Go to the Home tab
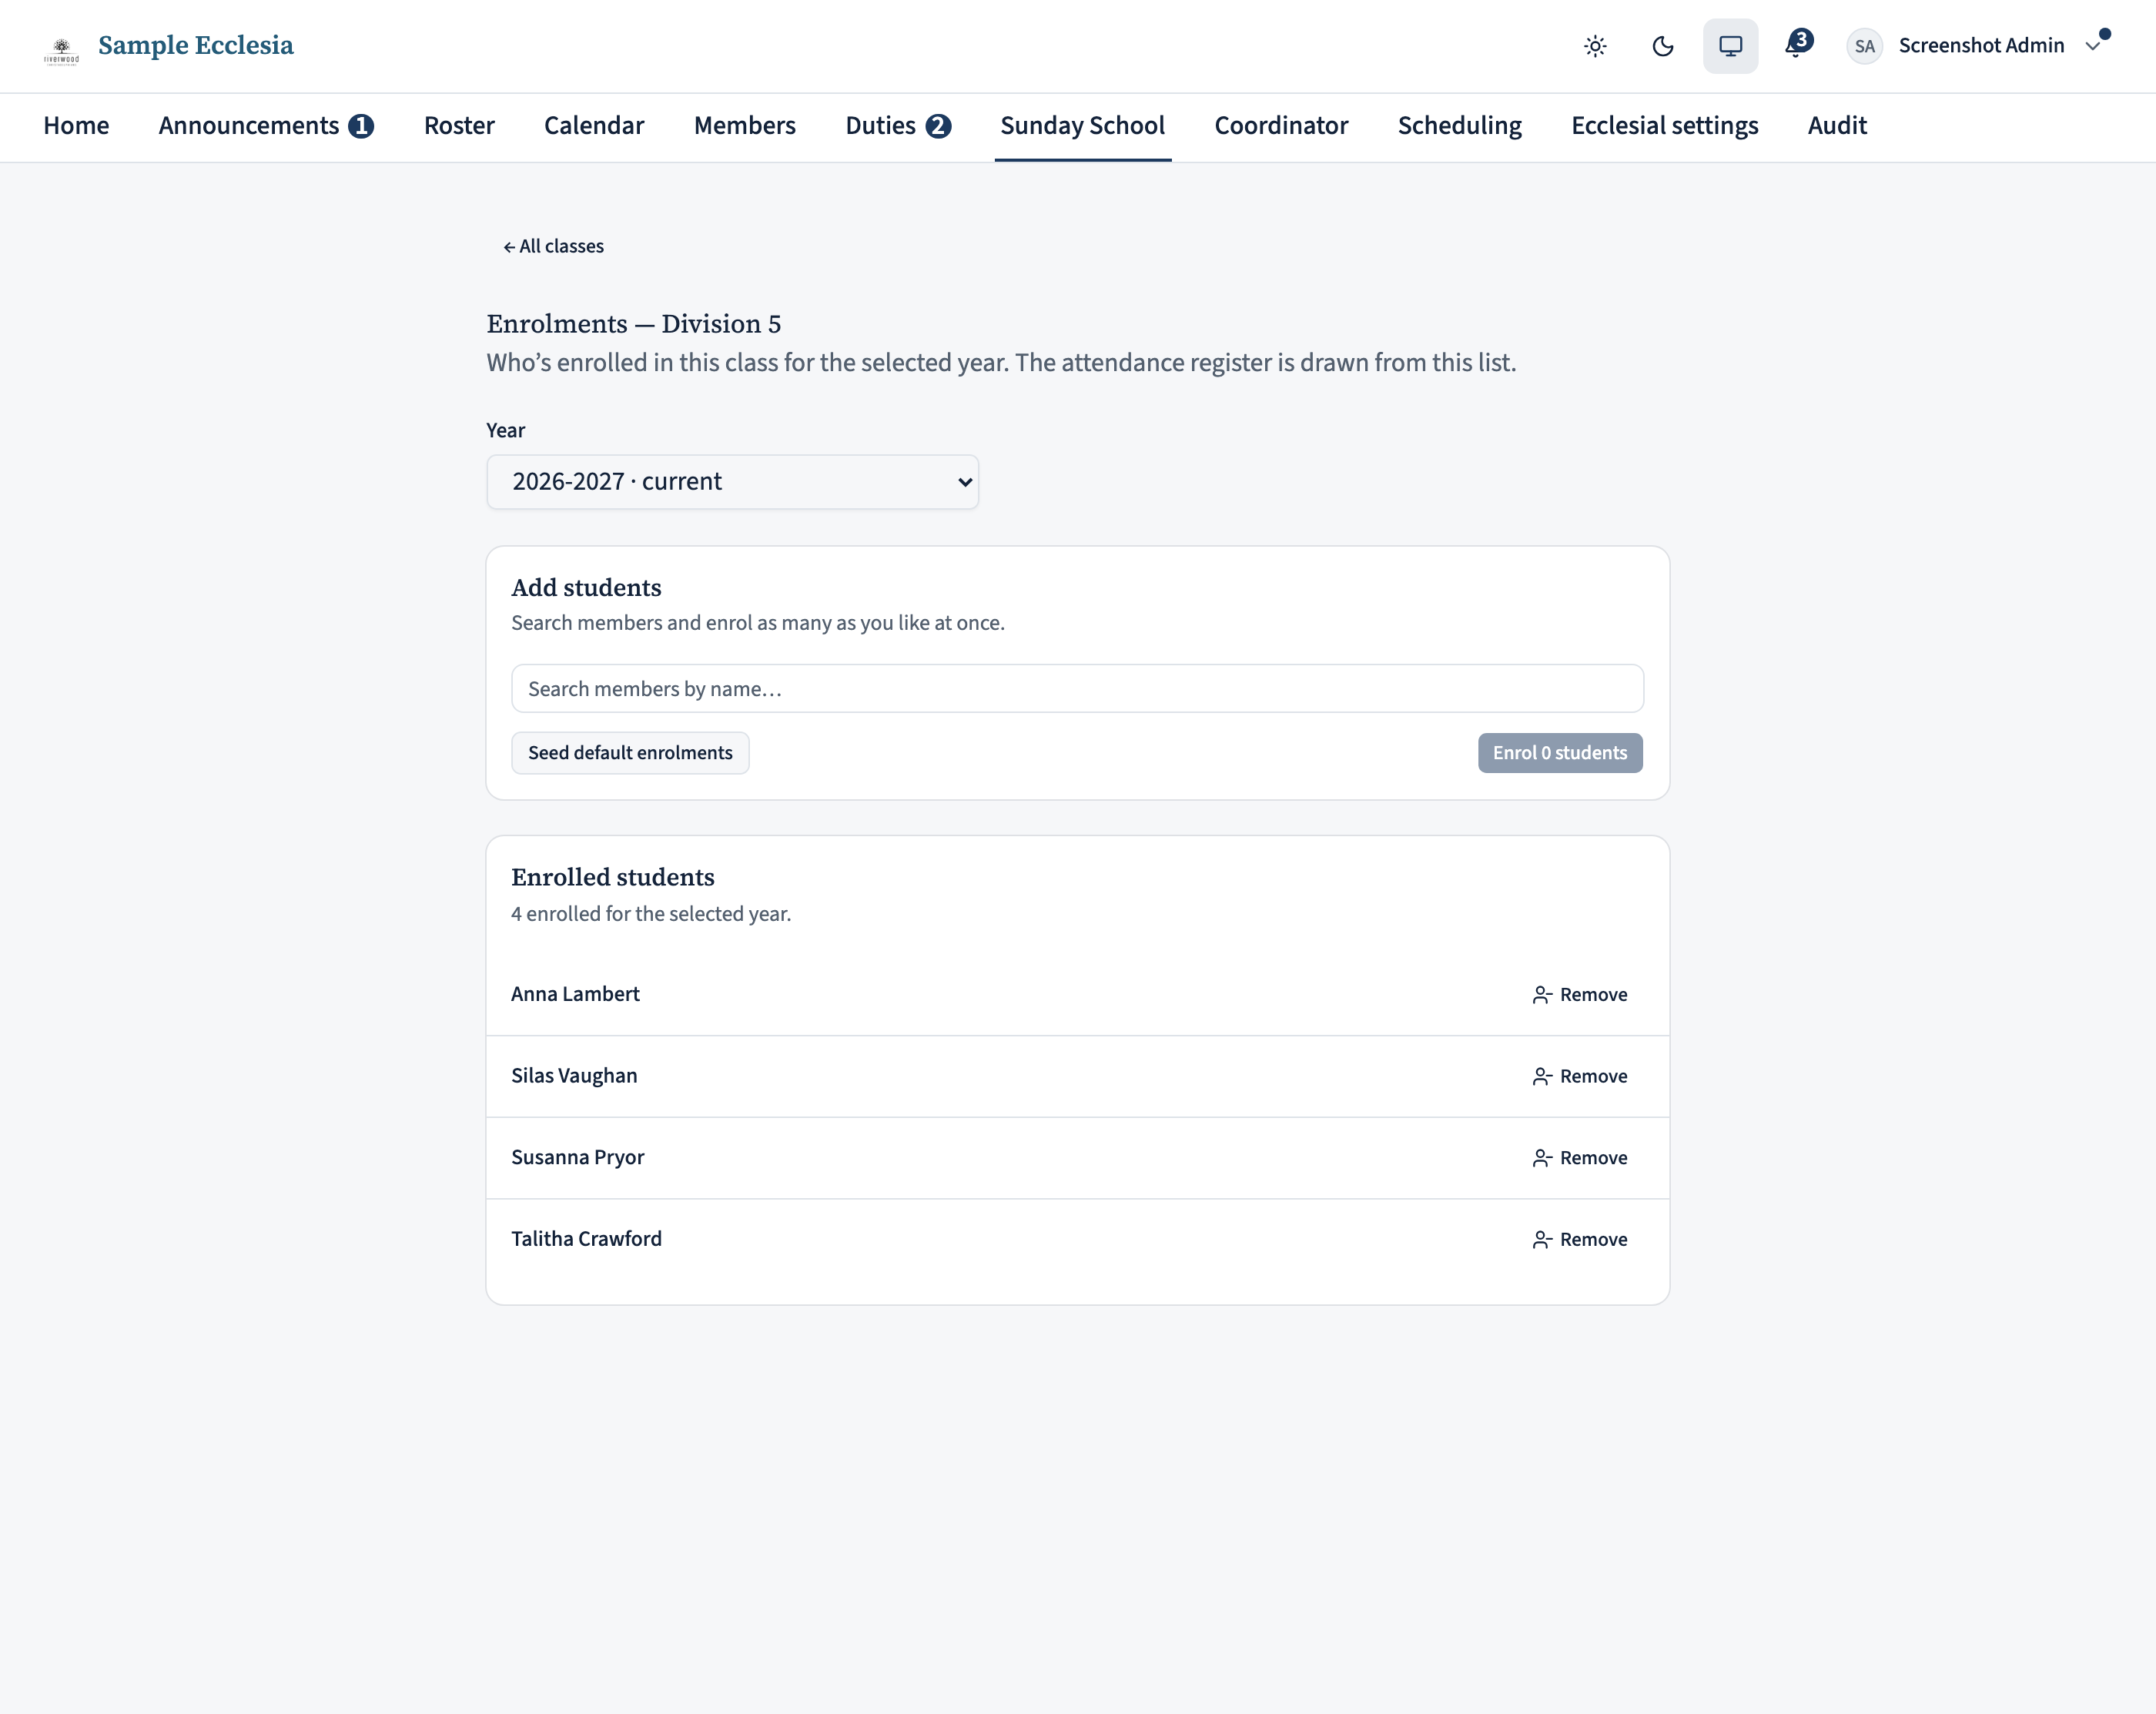The image size is (2156, 1714). pos(76,126)
